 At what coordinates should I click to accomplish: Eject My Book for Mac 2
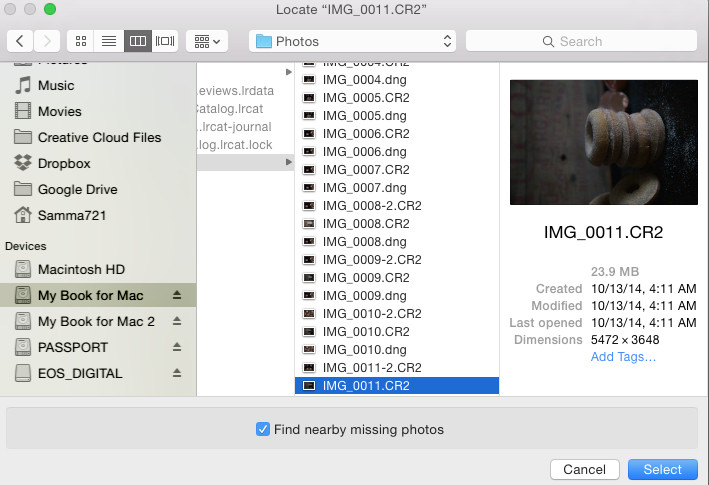[x=177, y=321]
